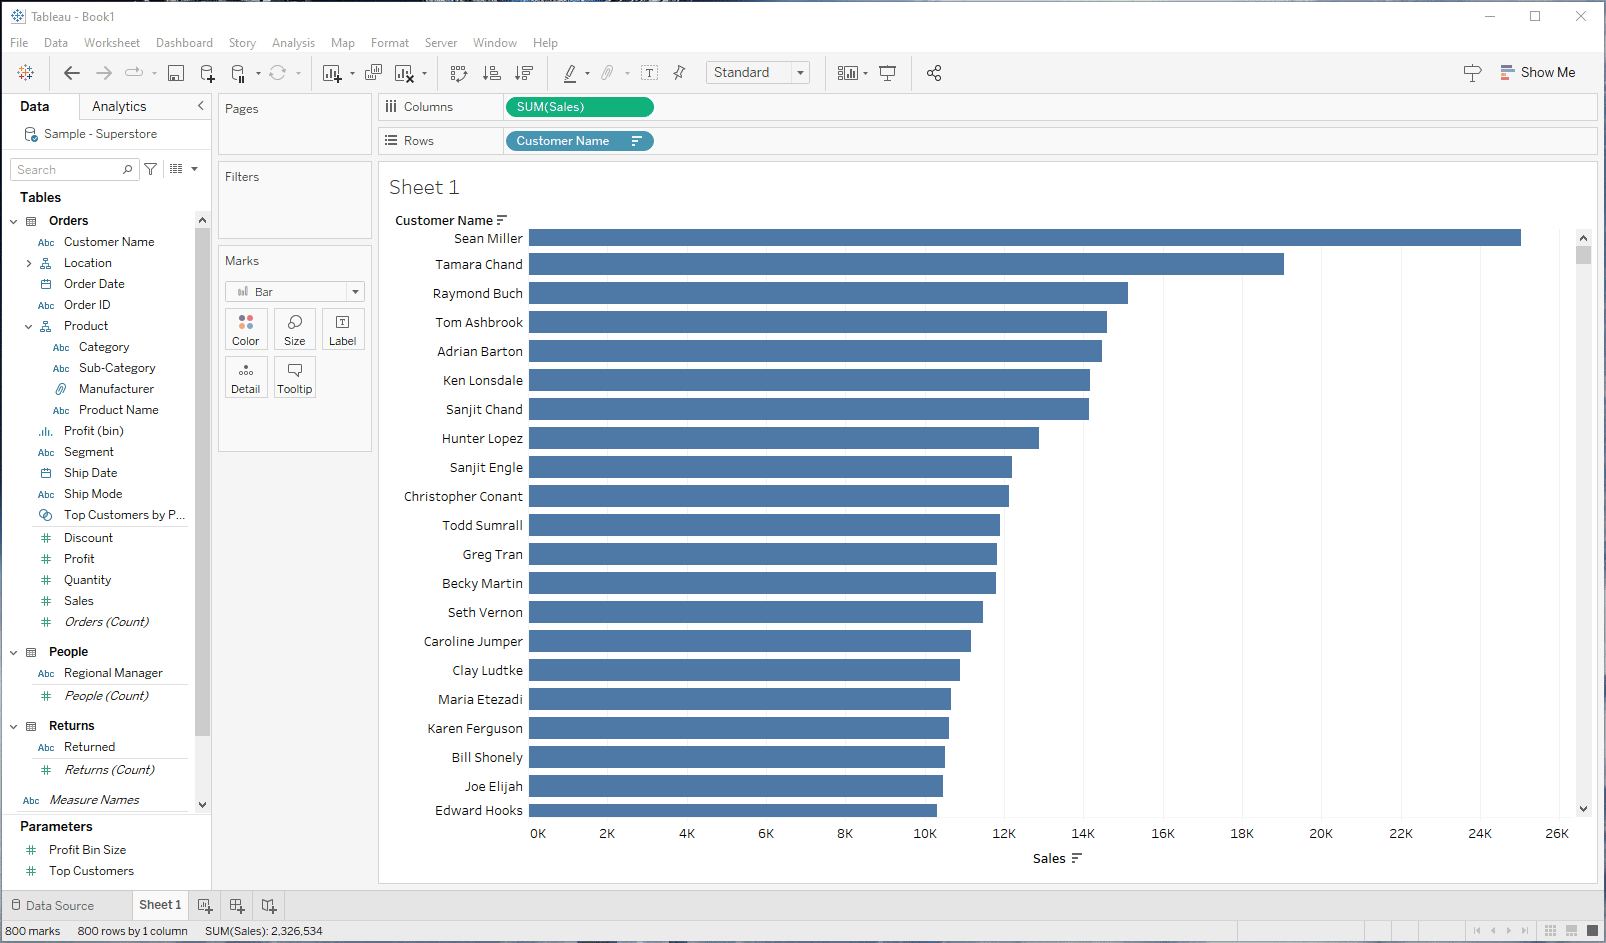Switch to the Analytics tab

(119, 107)
